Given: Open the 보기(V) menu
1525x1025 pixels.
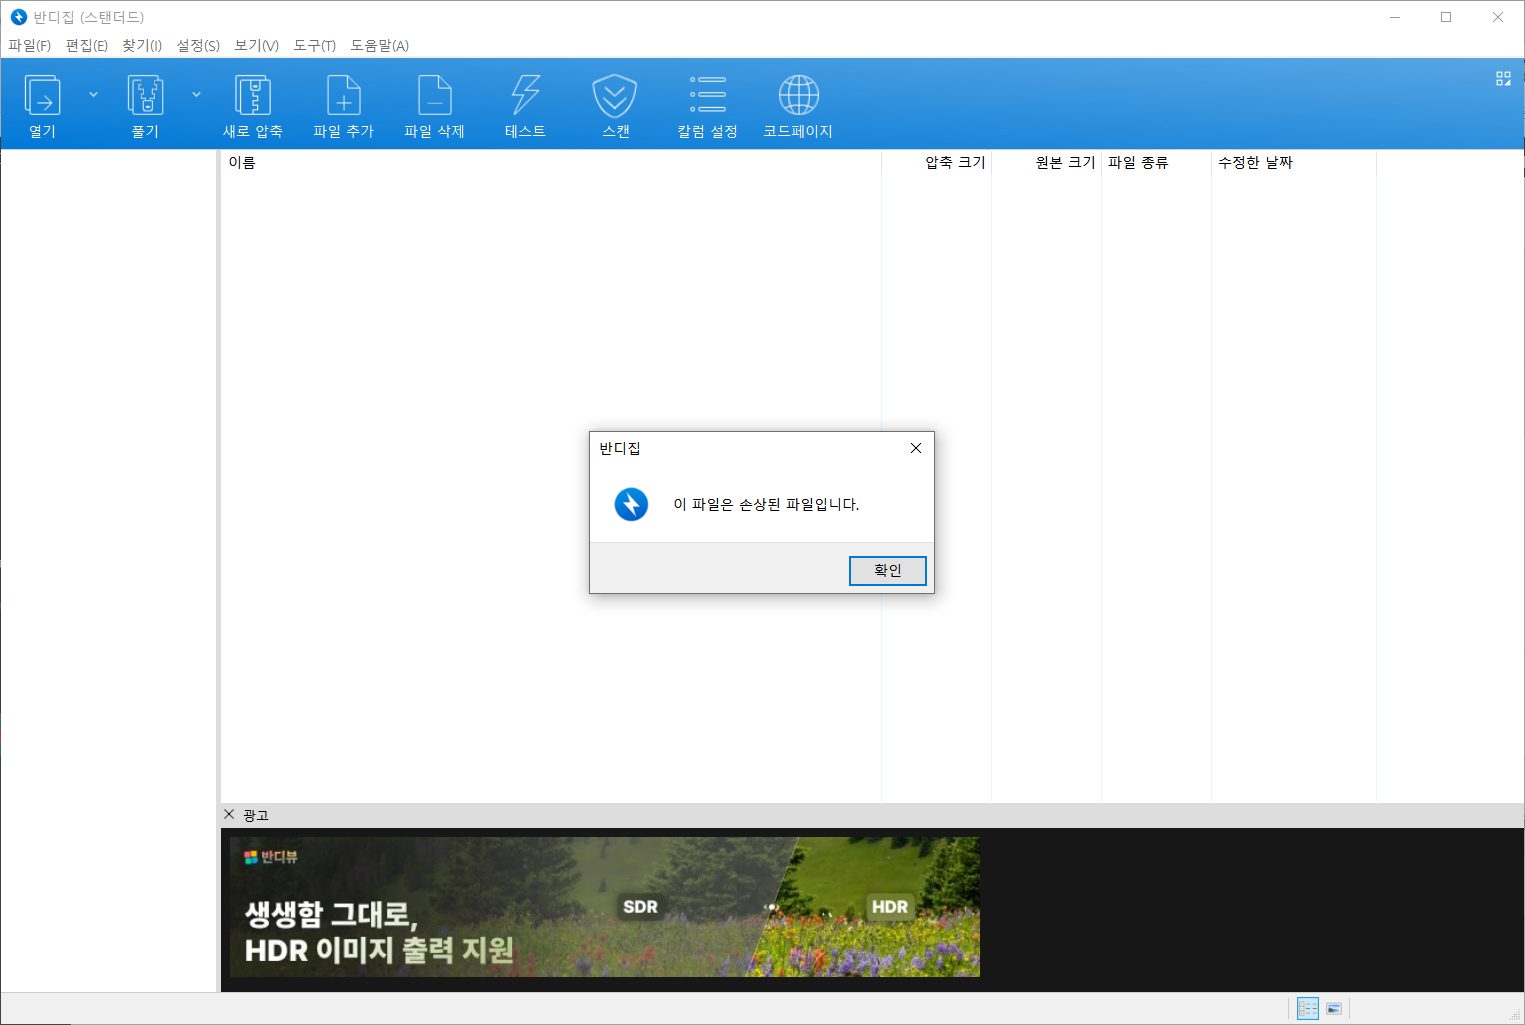Looking at the screenshot, I should (x=257, y=45).
